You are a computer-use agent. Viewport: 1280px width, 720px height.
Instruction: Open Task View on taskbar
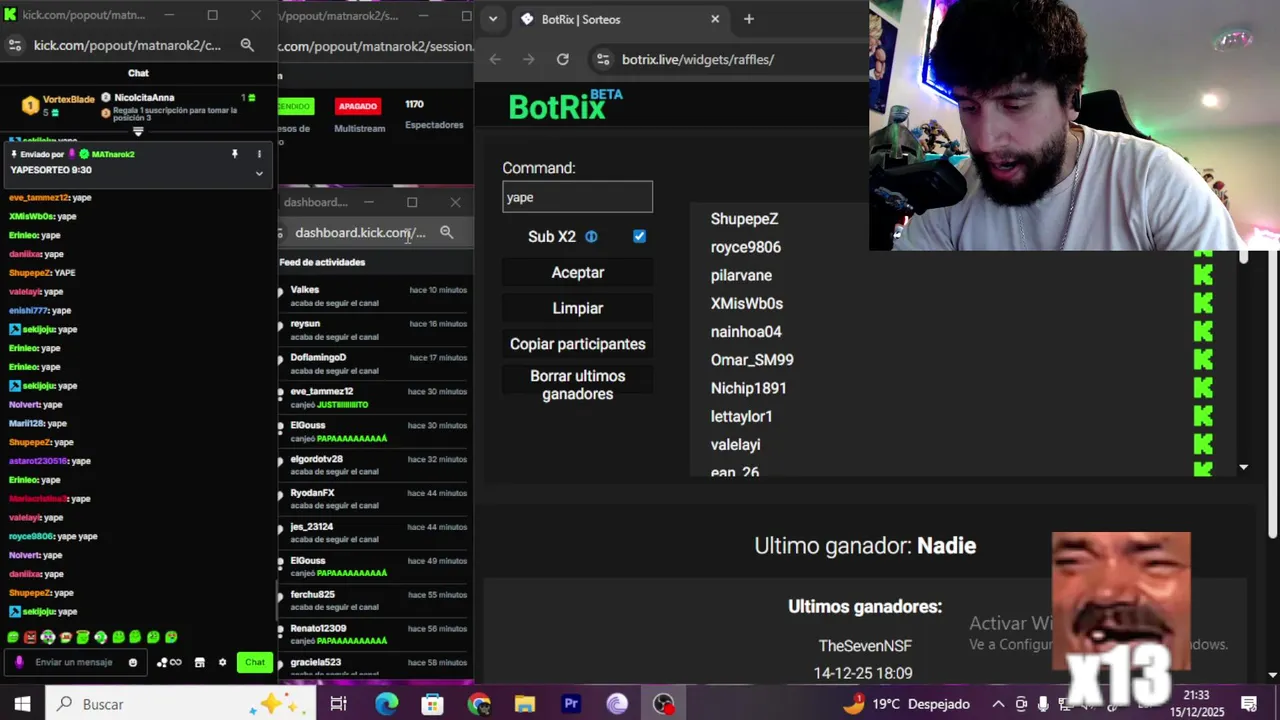tap(338, 704)
